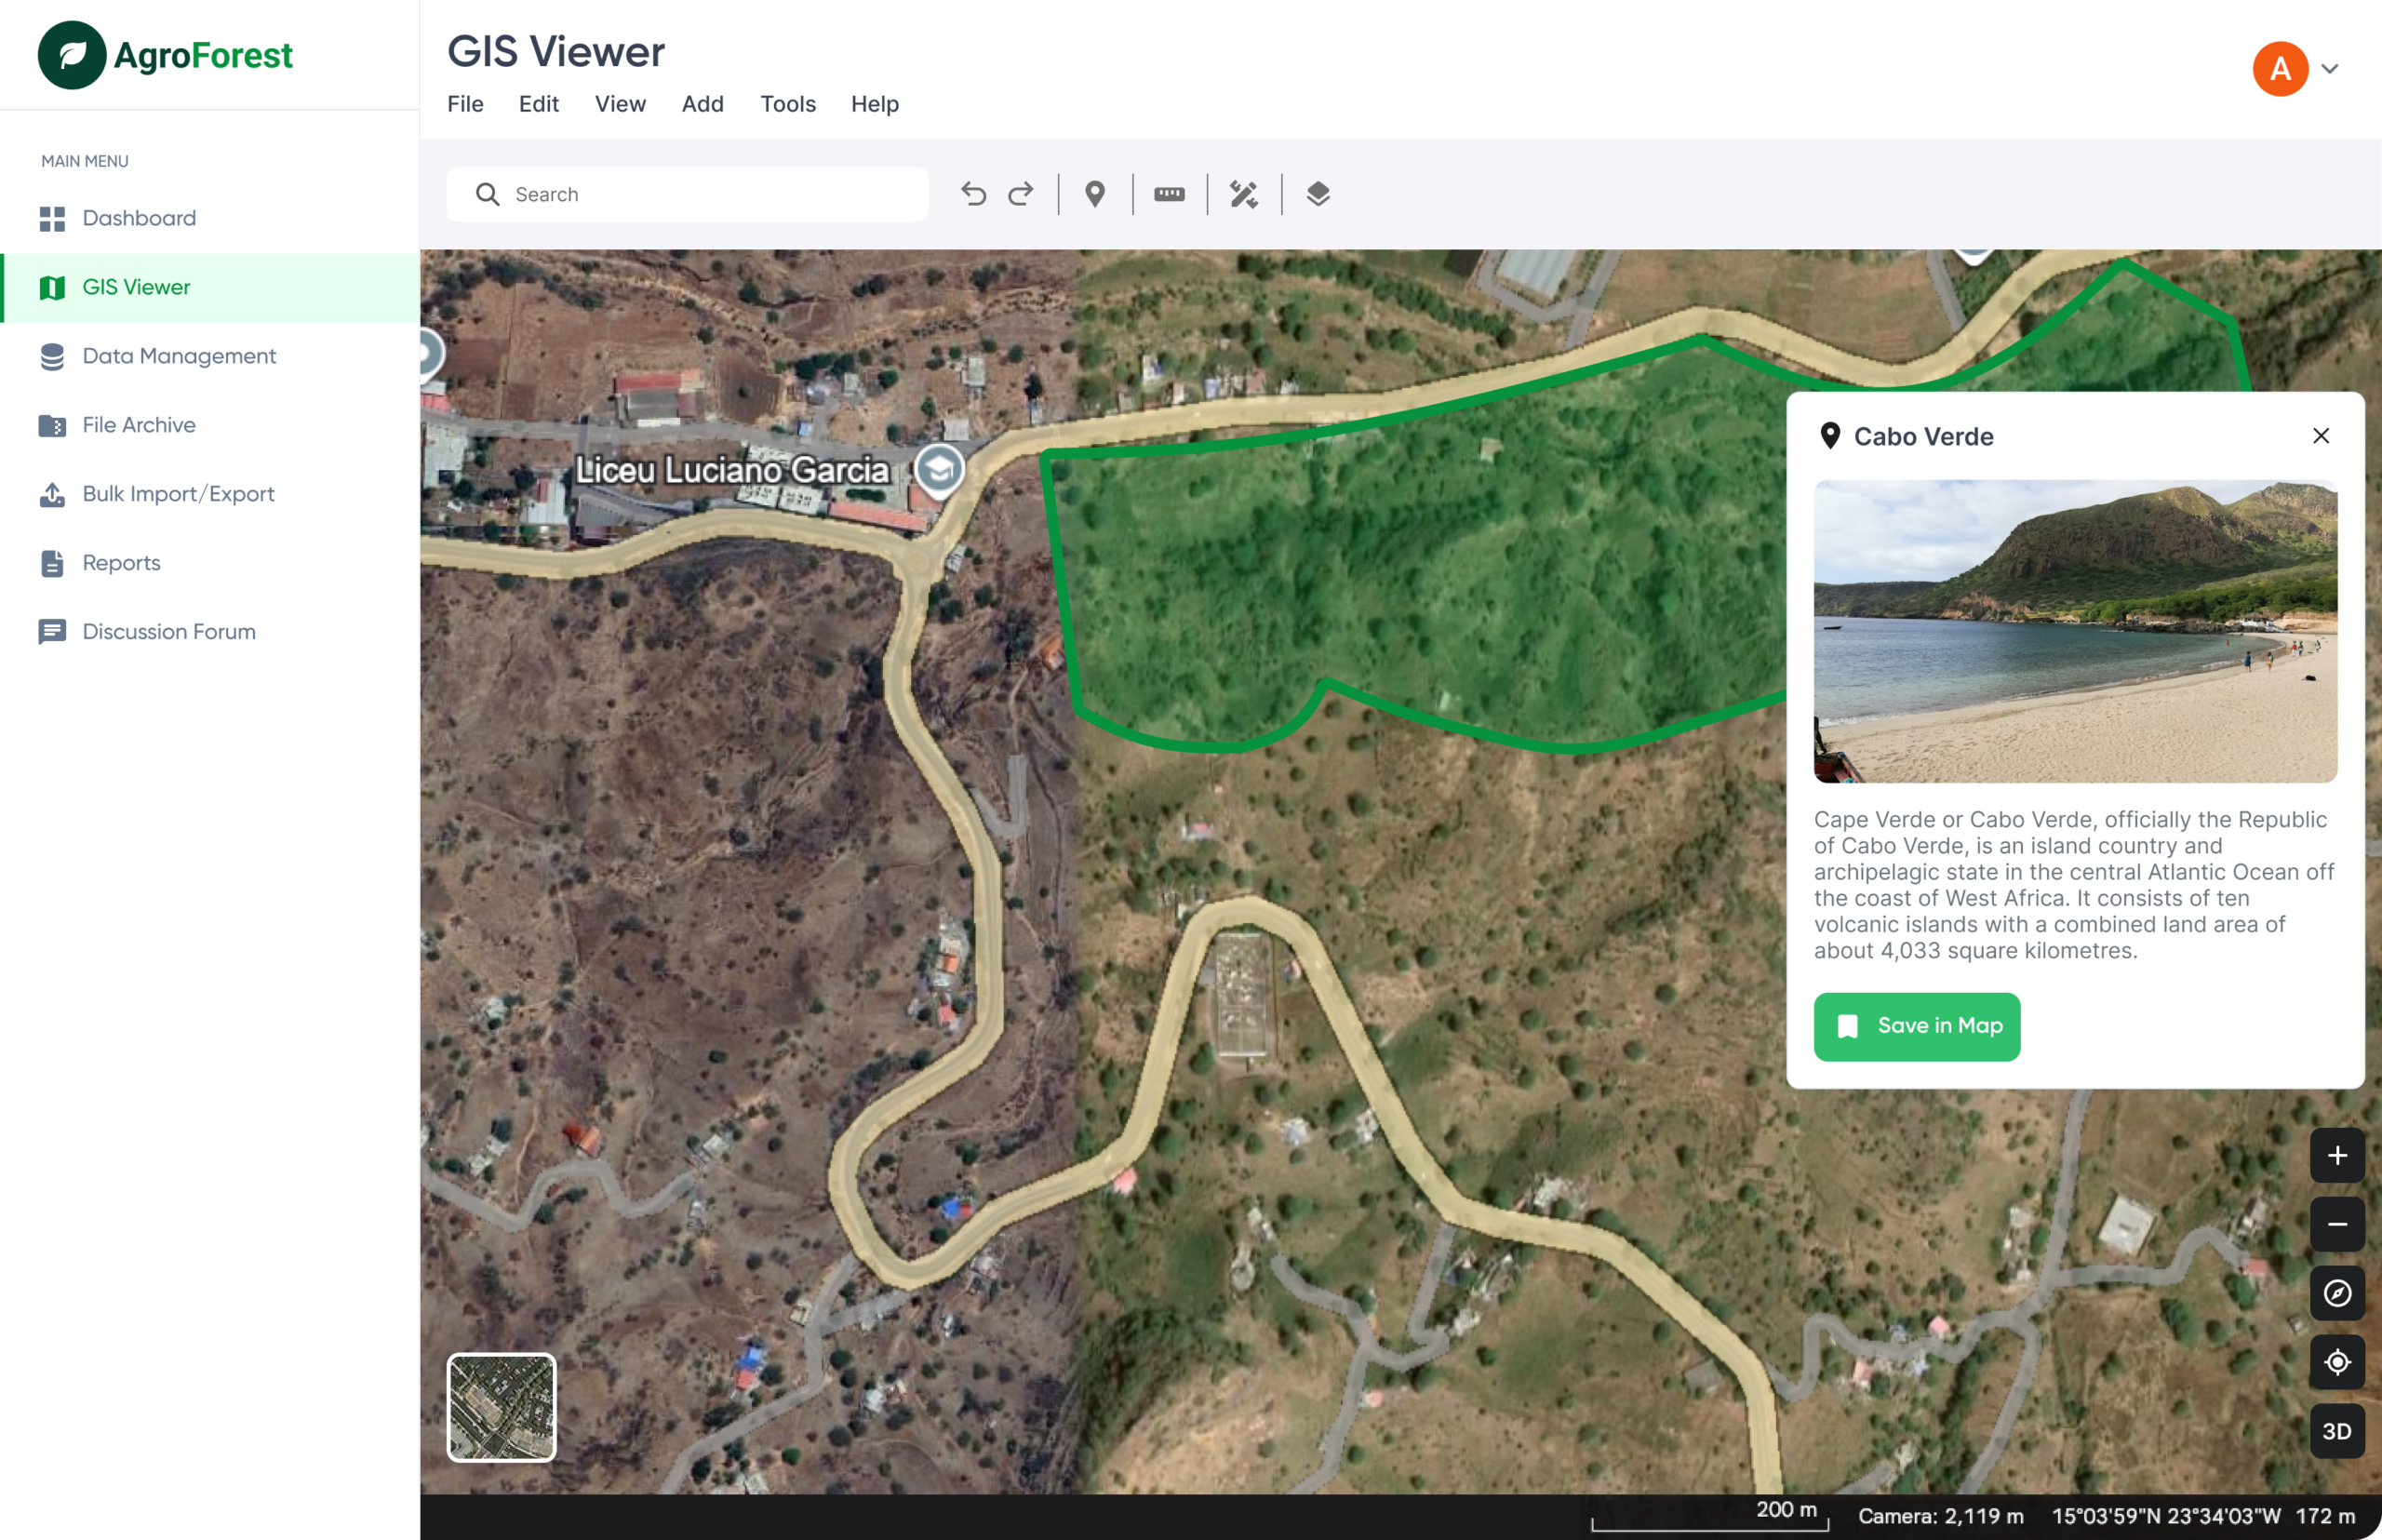
Task: Select the ruler measure tool
Action: (x=1169, y=194)
